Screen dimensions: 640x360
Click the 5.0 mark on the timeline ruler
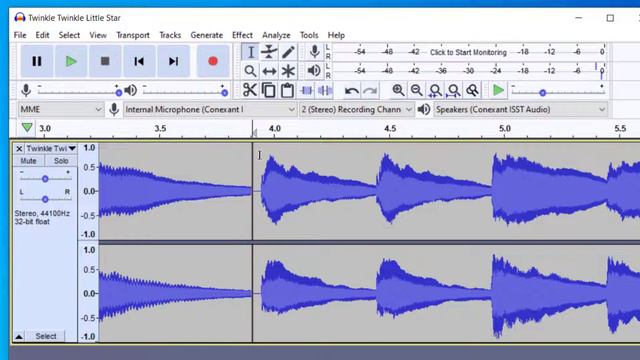click(504, 128)
